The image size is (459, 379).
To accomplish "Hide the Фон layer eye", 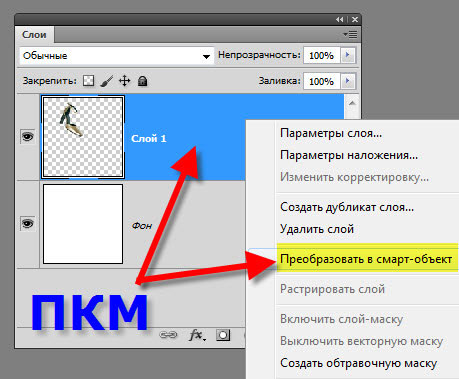I will pos(28,223).
